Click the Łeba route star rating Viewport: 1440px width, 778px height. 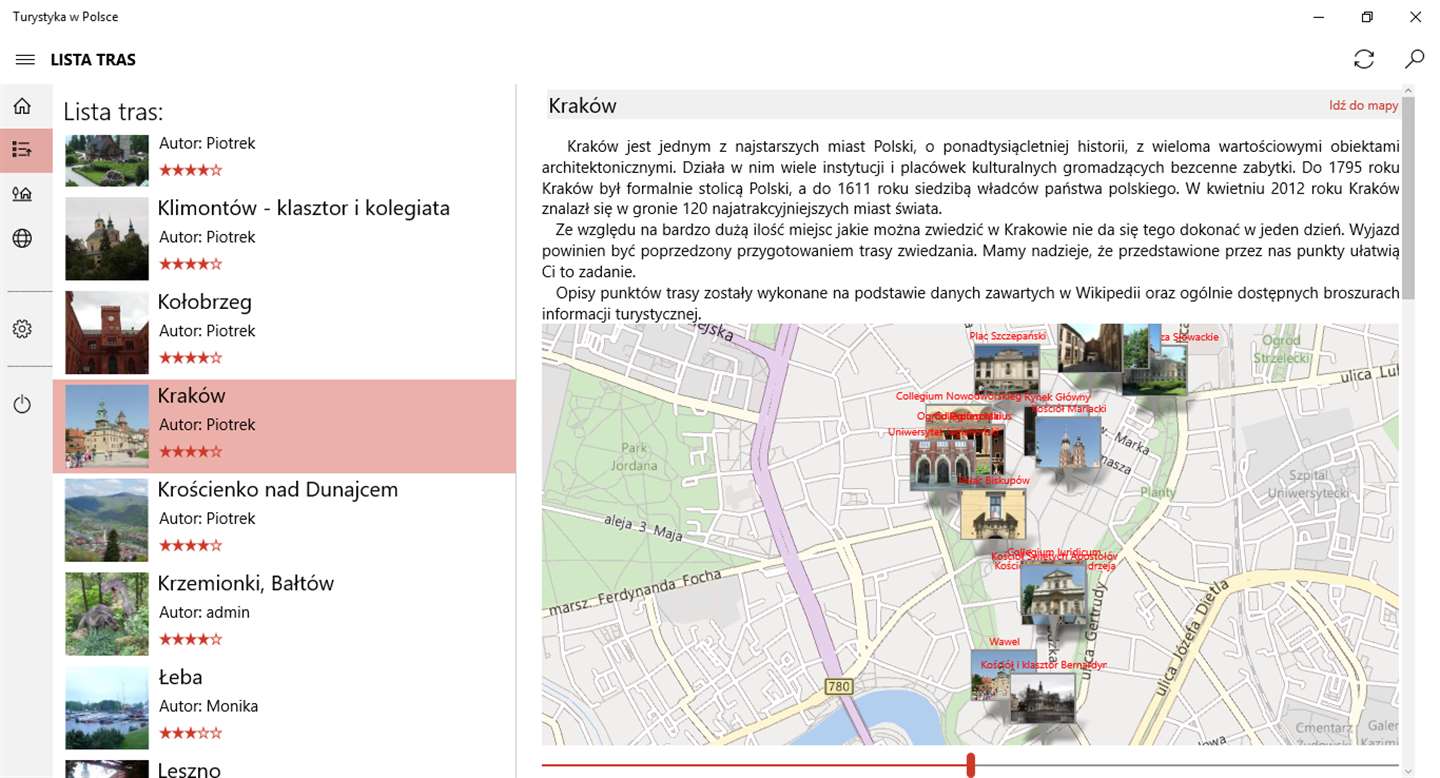[x=190, y=733]
